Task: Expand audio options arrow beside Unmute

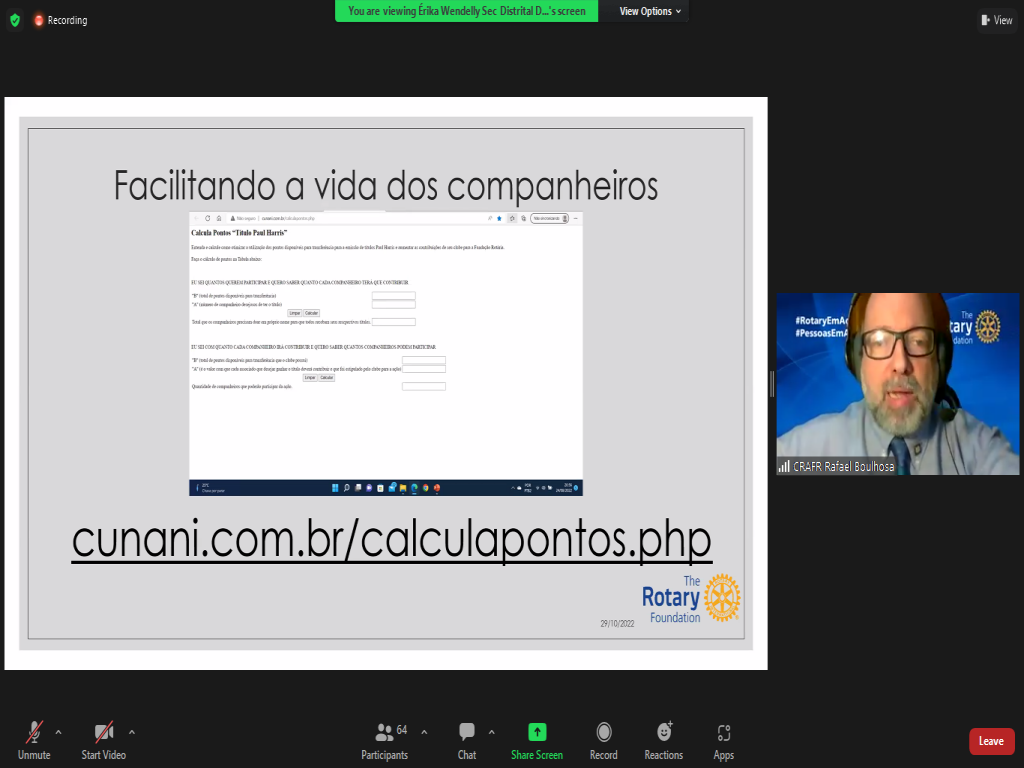Action: (58, 732)
